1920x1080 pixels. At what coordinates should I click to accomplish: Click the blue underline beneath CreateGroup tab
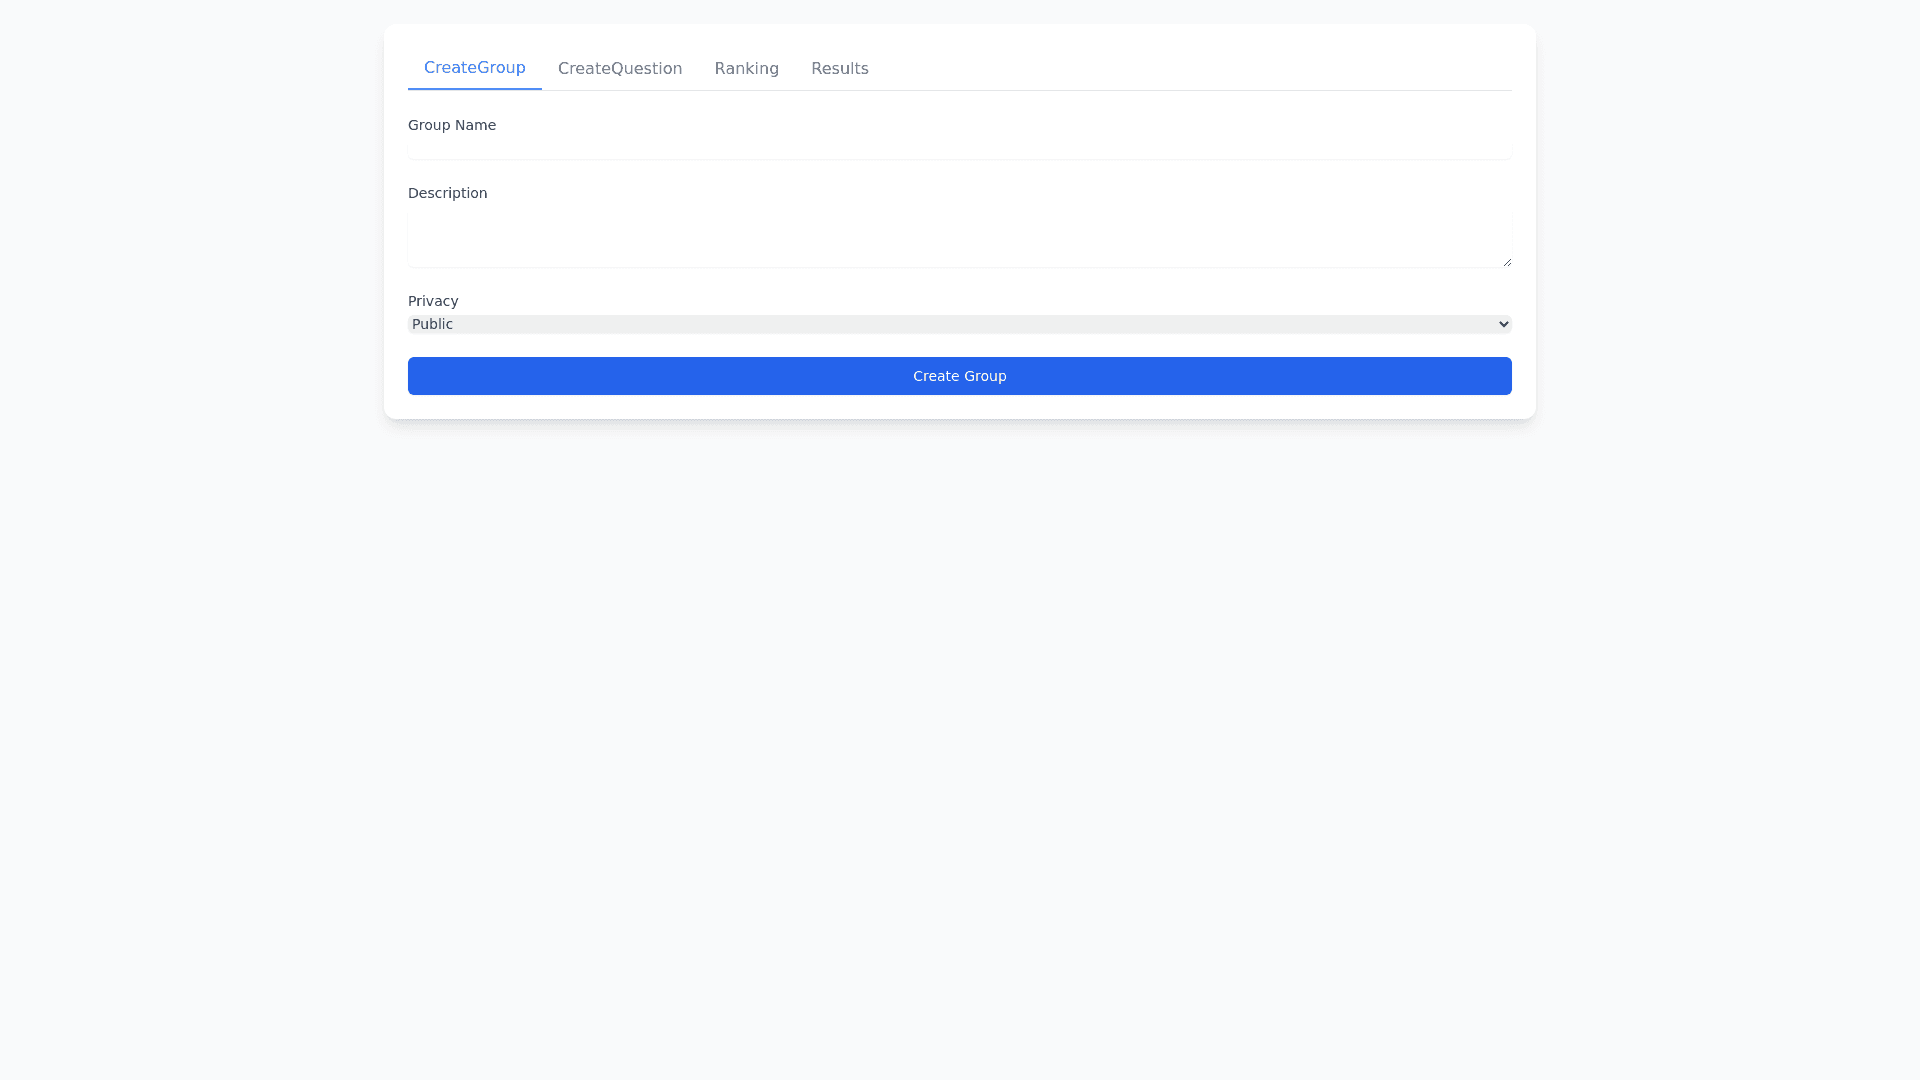[474, 89]
